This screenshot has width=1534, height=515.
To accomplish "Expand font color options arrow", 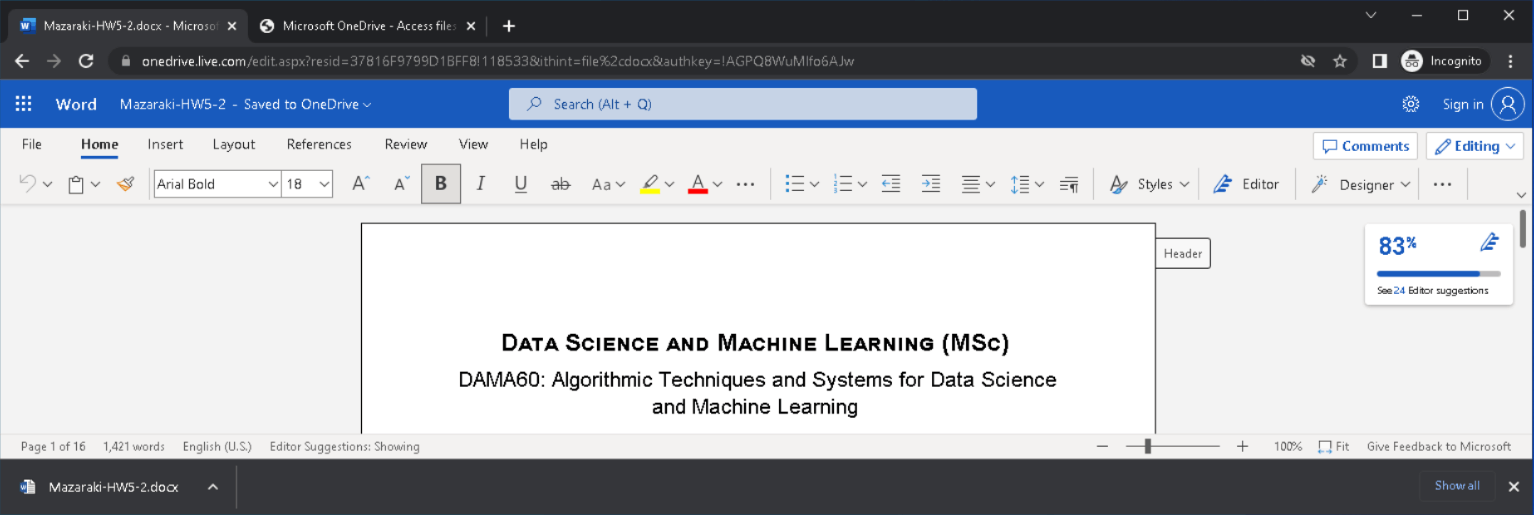I will (718, 184).
